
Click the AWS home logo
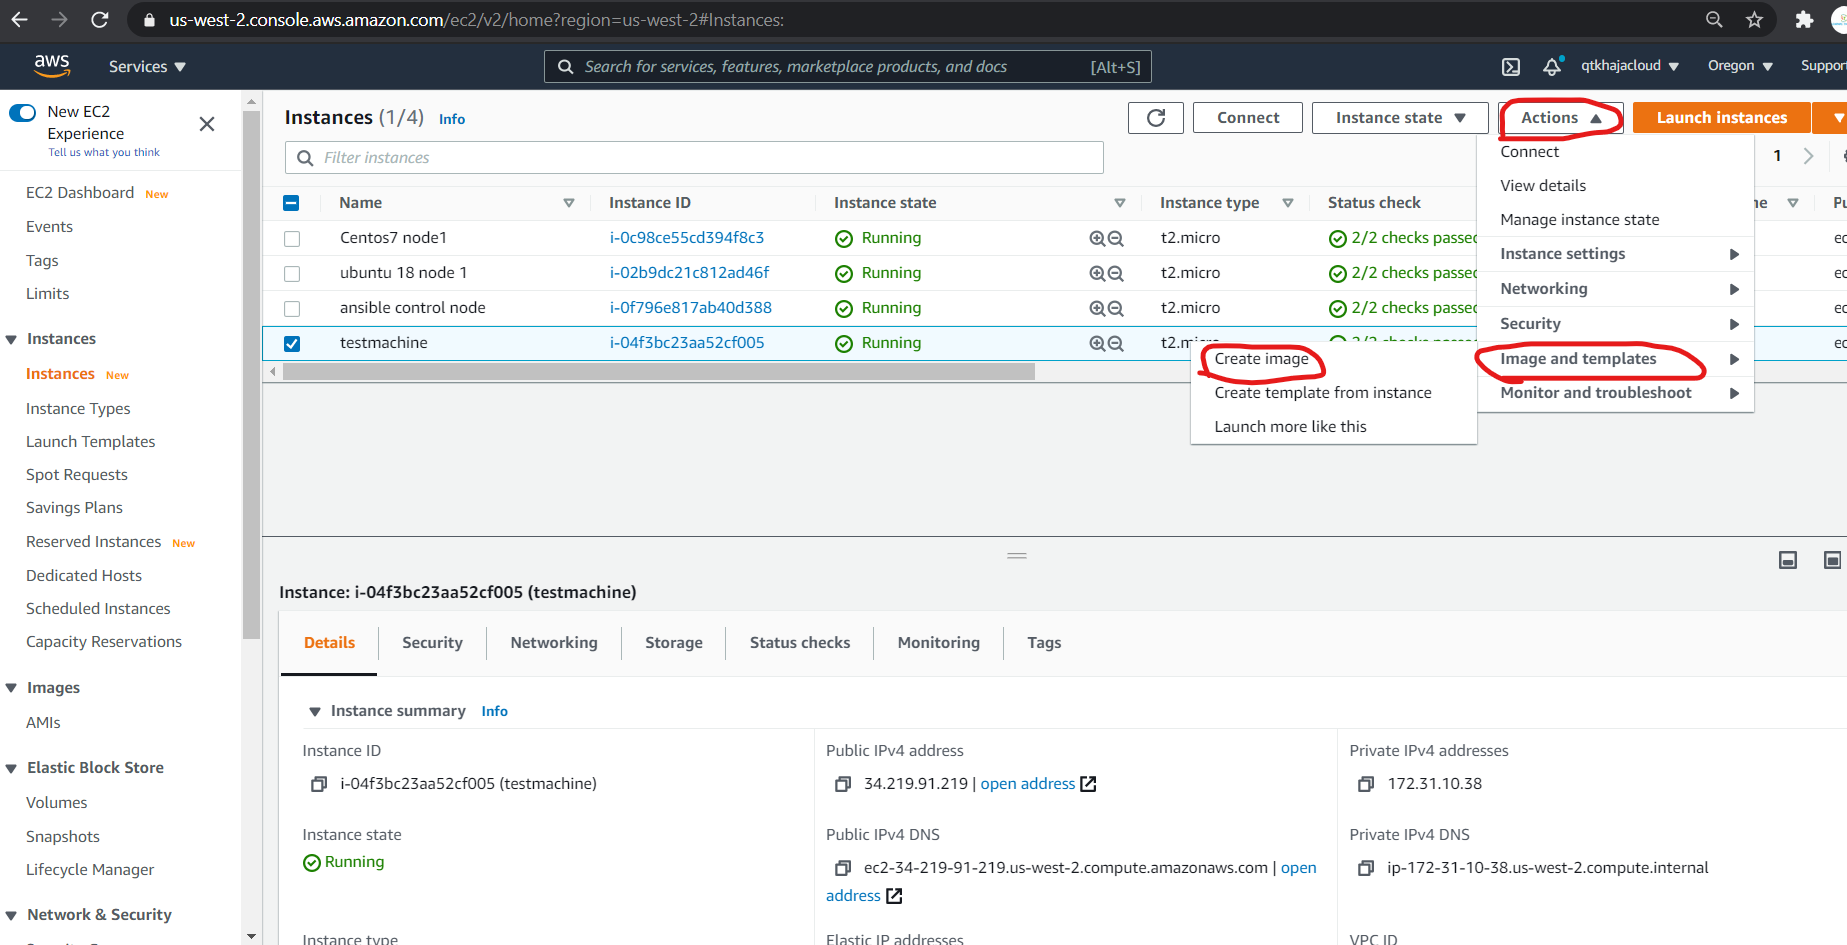tap(52, 65)
